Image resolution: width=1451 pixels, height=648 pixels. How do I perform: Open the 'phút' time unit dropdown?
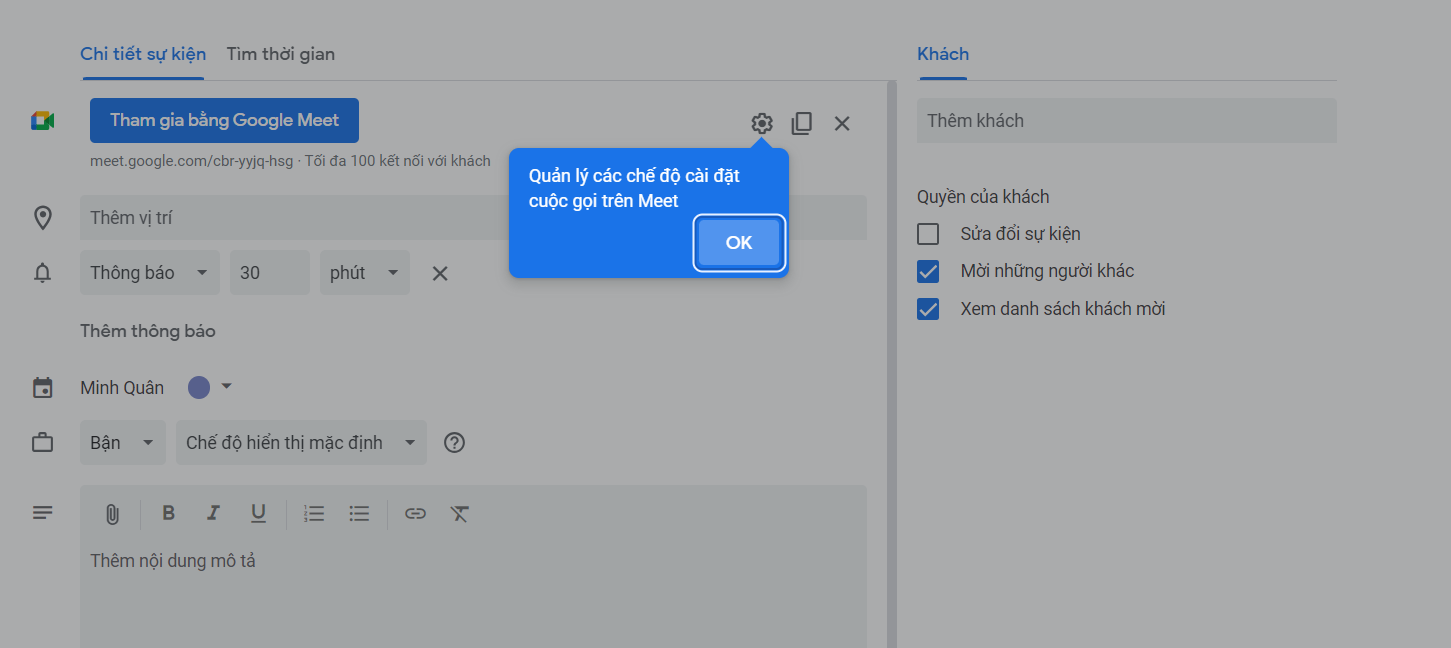[x=364, y=273]
